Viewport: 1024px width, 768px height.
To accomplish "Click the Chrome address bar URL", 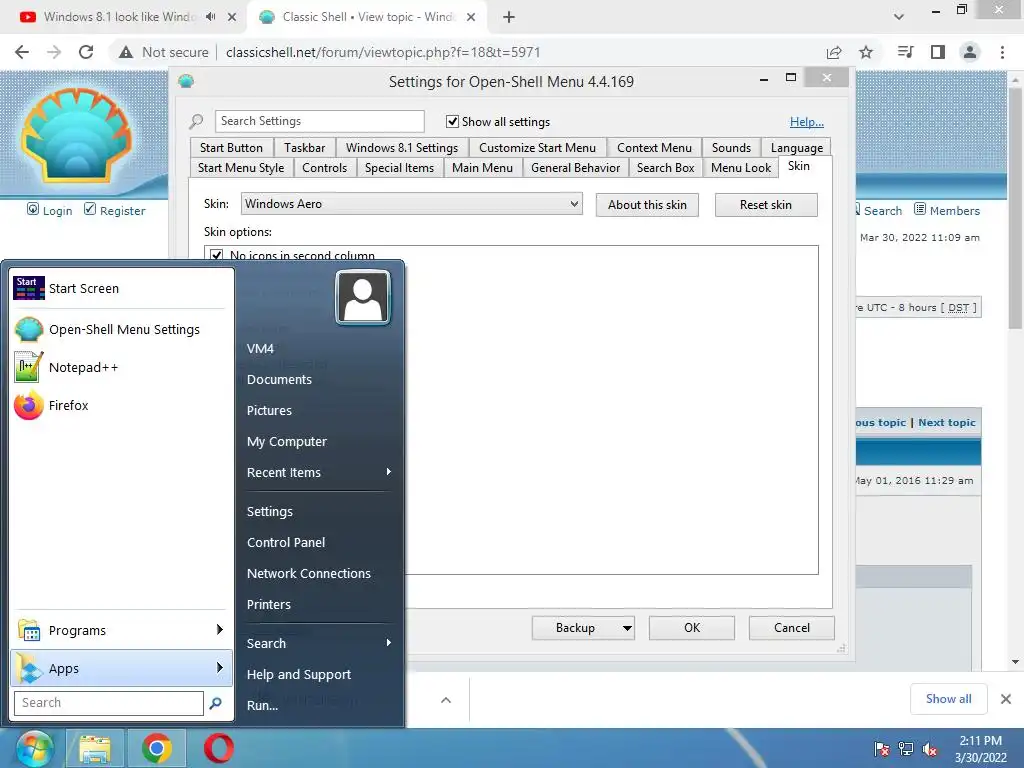I will 383,52.
